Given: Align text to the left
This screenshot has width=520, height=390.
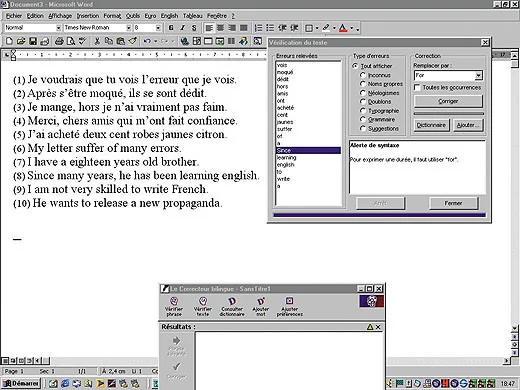Looking at the screenshot, I should click(x=209, y=28).
